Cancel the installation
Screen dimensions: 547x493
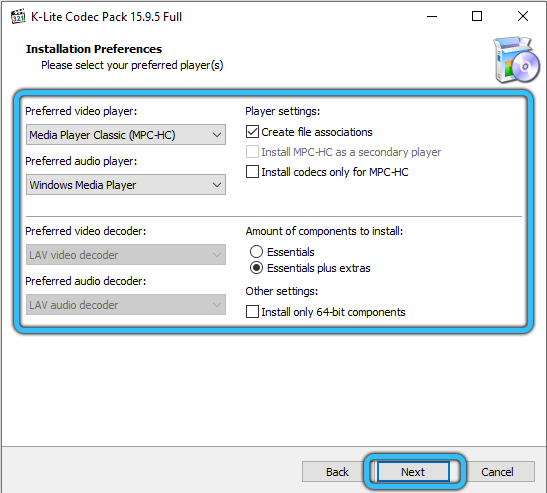coord(497,472)
